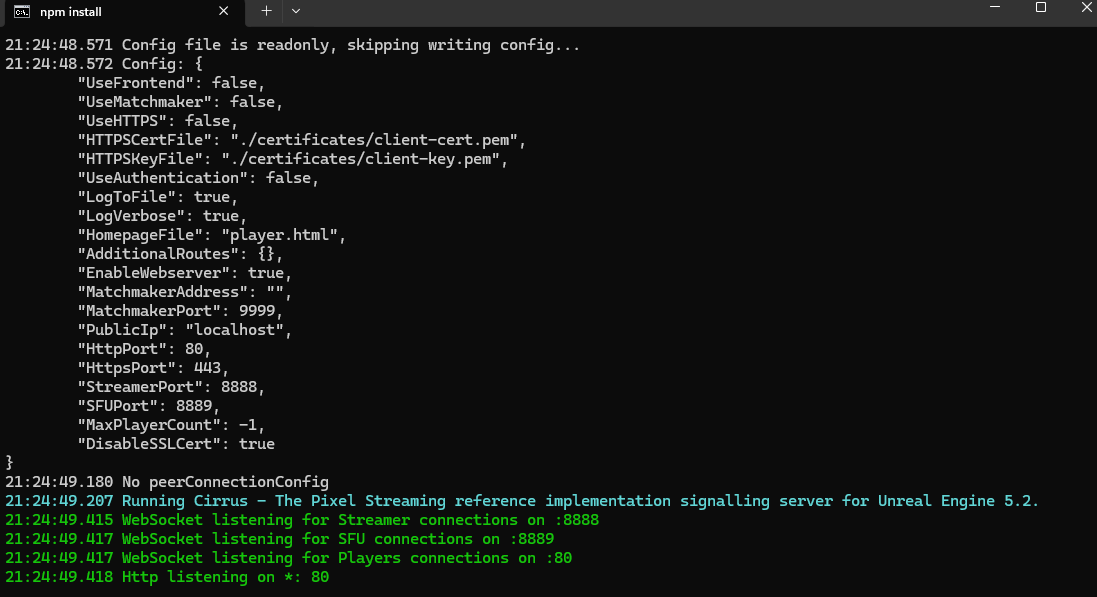Expand the new tab profile dropdown
The image size is (1097, 597).
click(296, 11)
